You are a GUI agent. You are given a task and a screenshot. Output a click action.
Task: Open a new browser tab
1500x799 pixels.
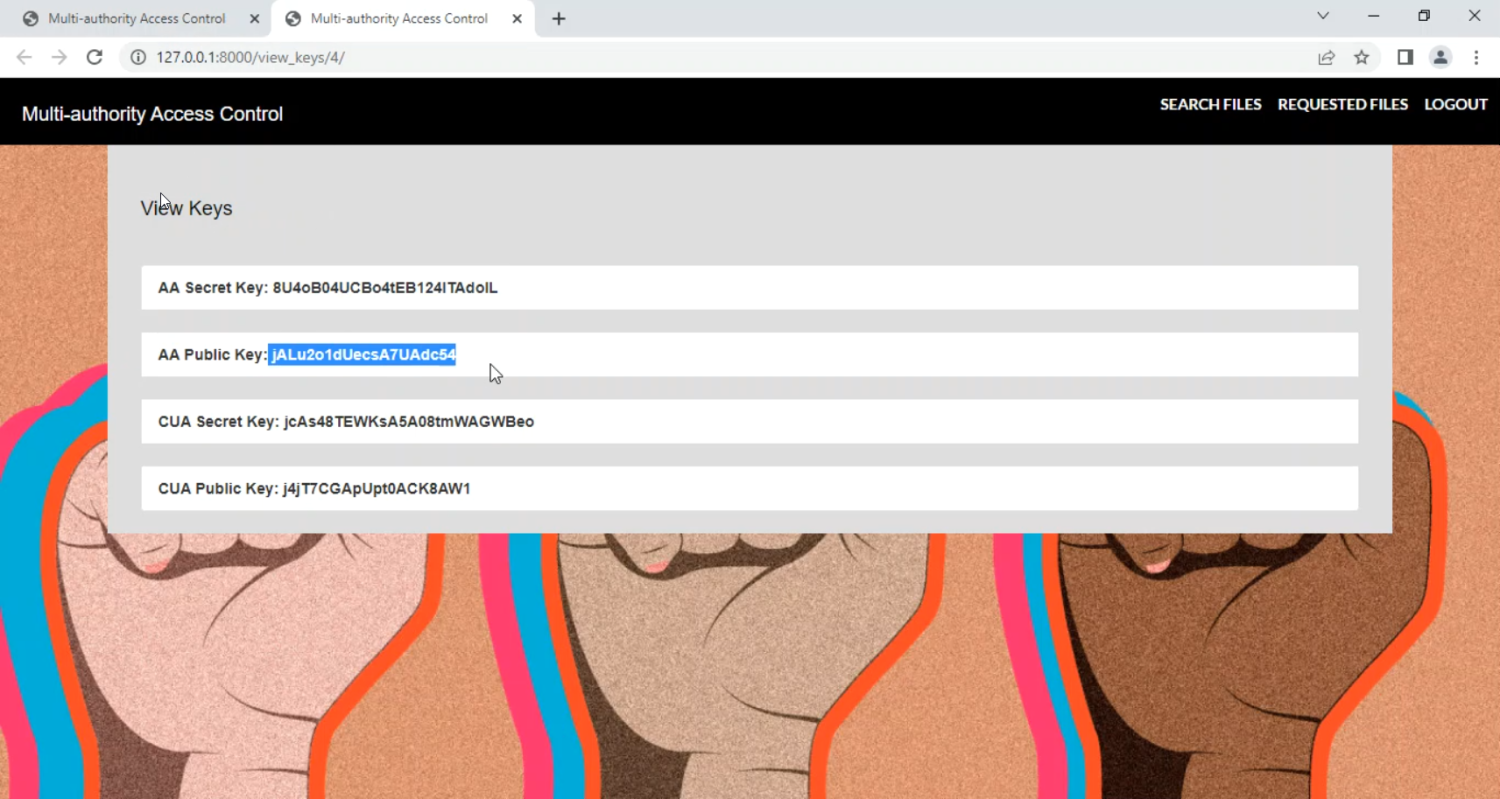point(559,19)
